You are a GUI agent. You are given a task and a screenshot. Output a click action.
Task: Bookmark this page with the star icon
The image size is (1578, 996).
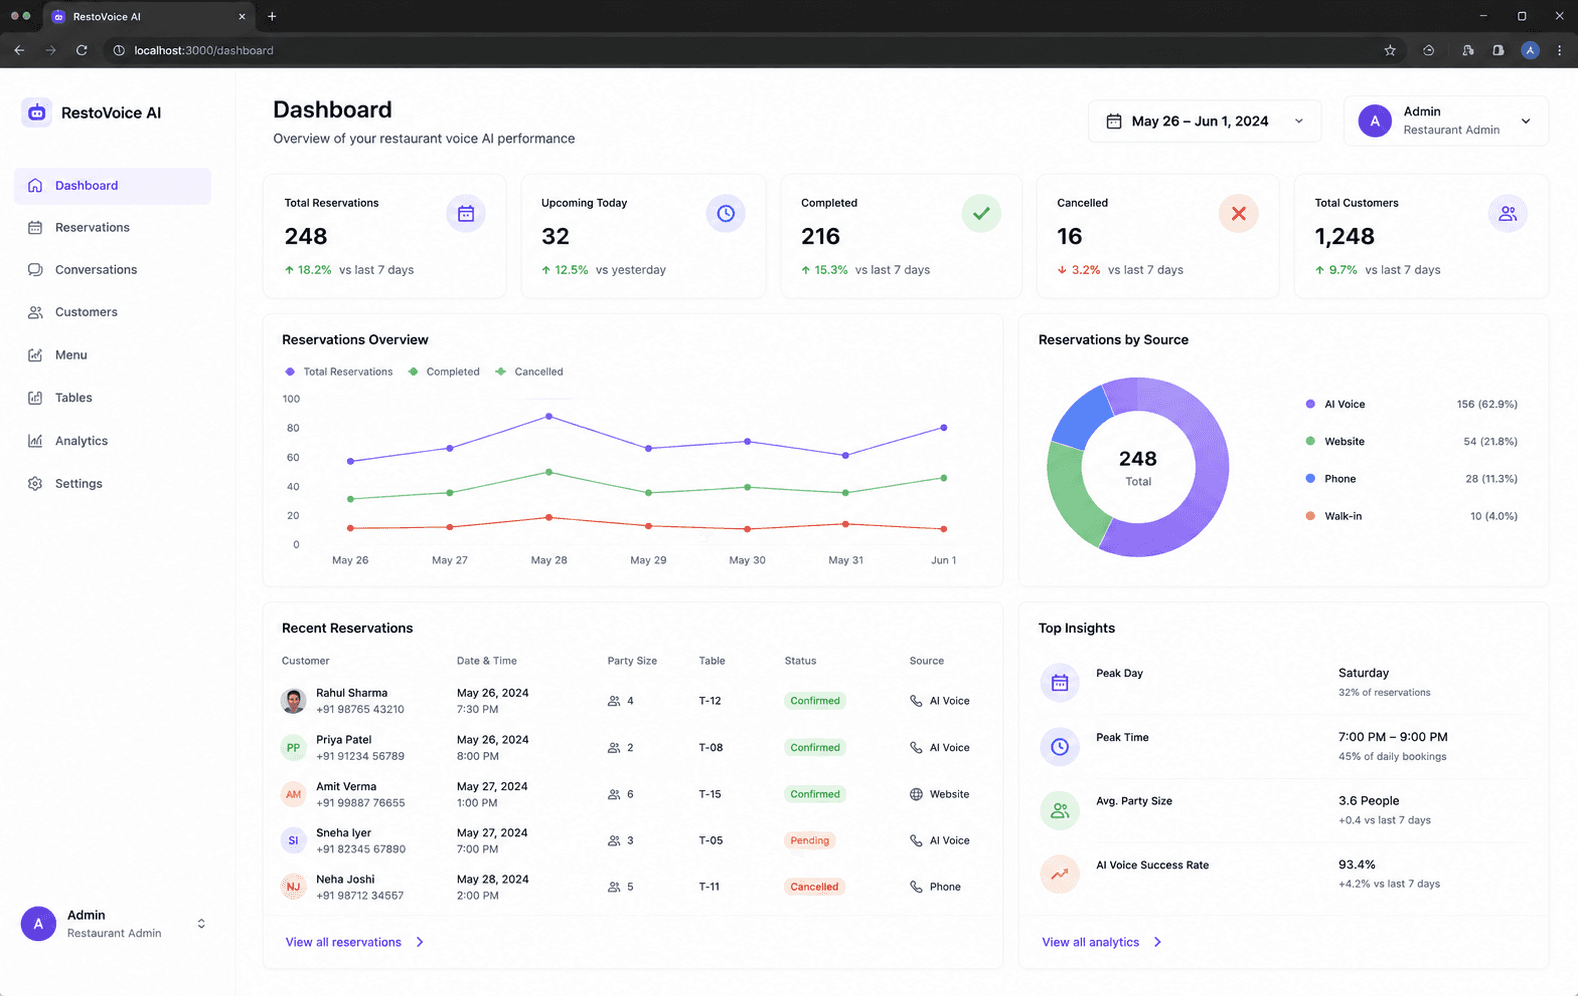click(1390, 50)
